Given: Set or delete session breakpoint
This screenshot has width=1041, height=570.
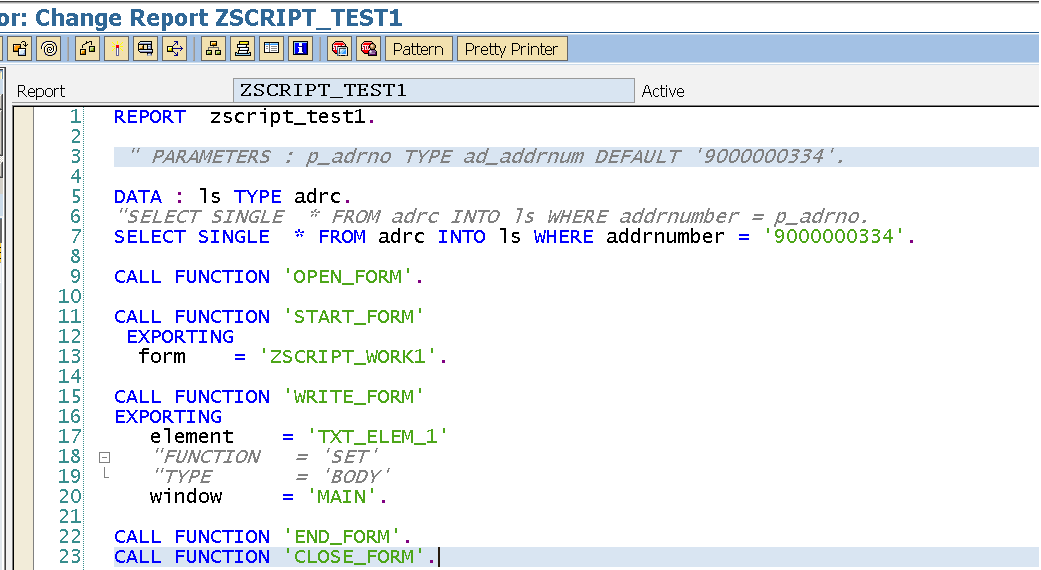Looking at the screenshot, I should click(339, 48).
